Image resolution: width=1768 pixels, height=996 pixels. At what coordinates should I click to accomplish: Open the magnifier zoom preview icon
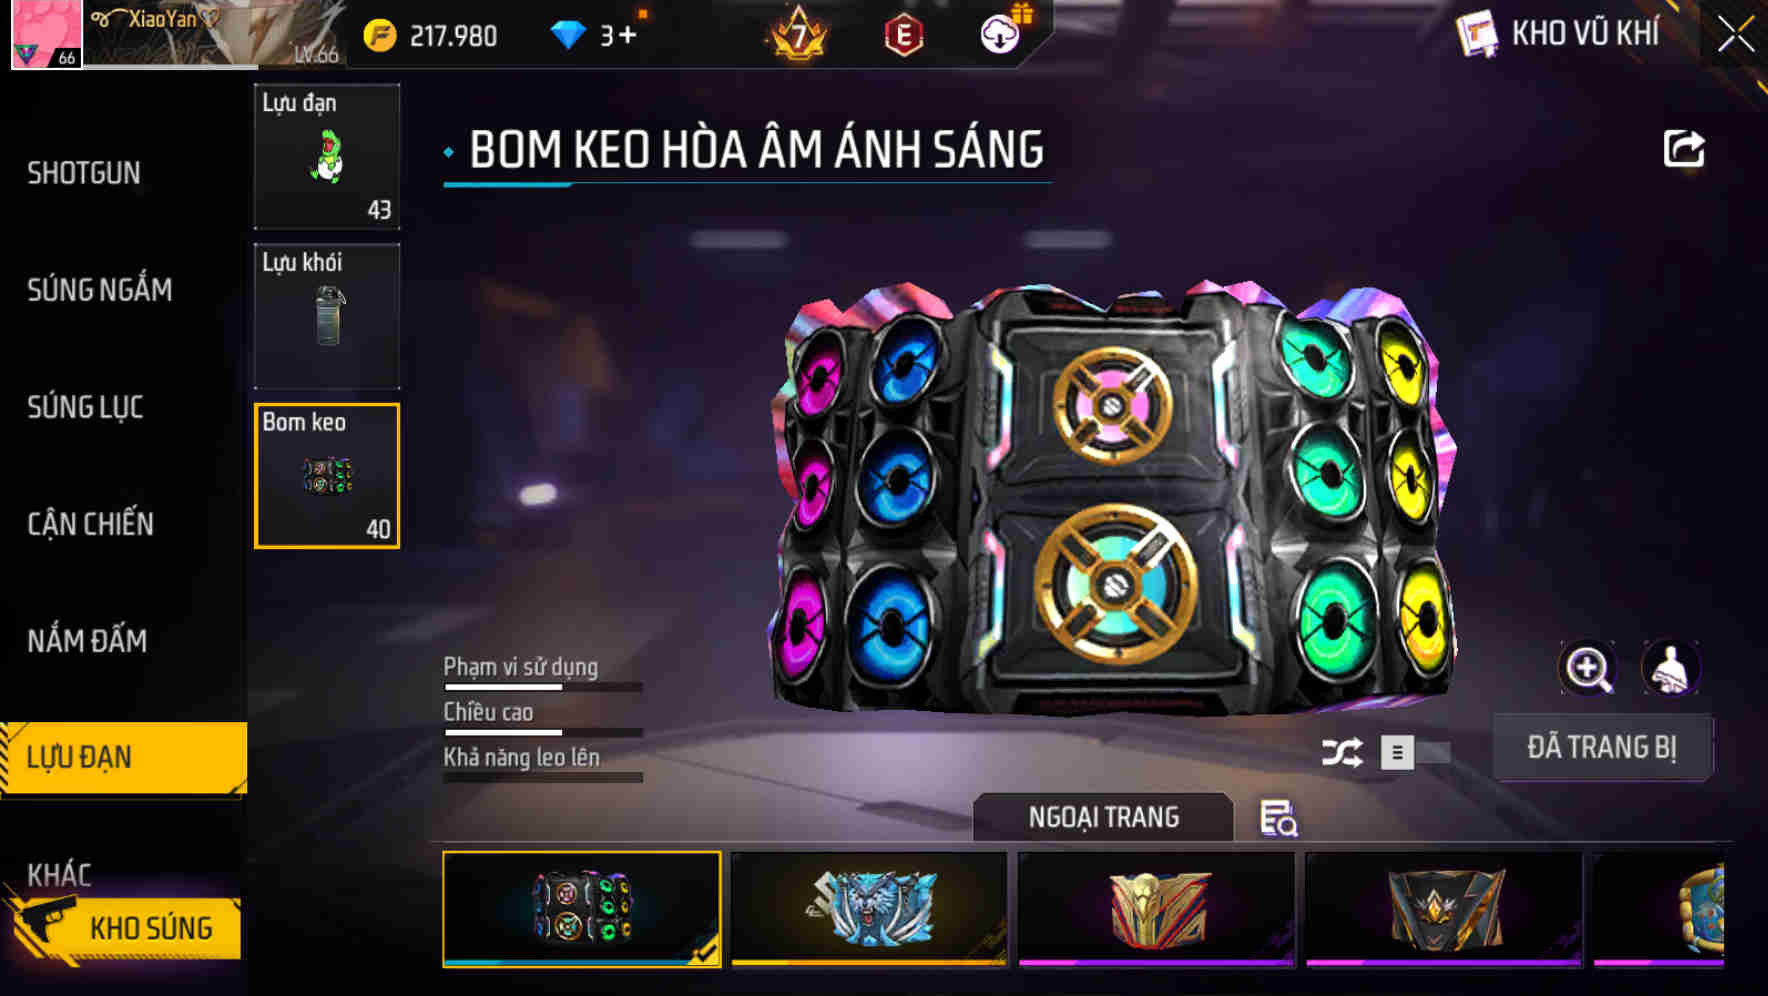[1588, 668]
